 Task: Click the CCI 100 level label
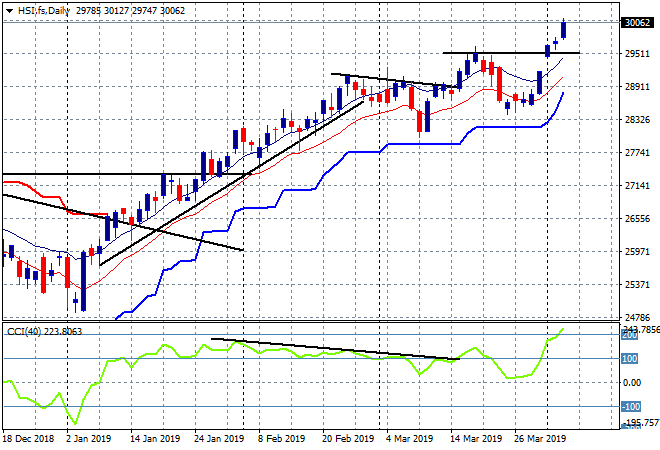630,359
